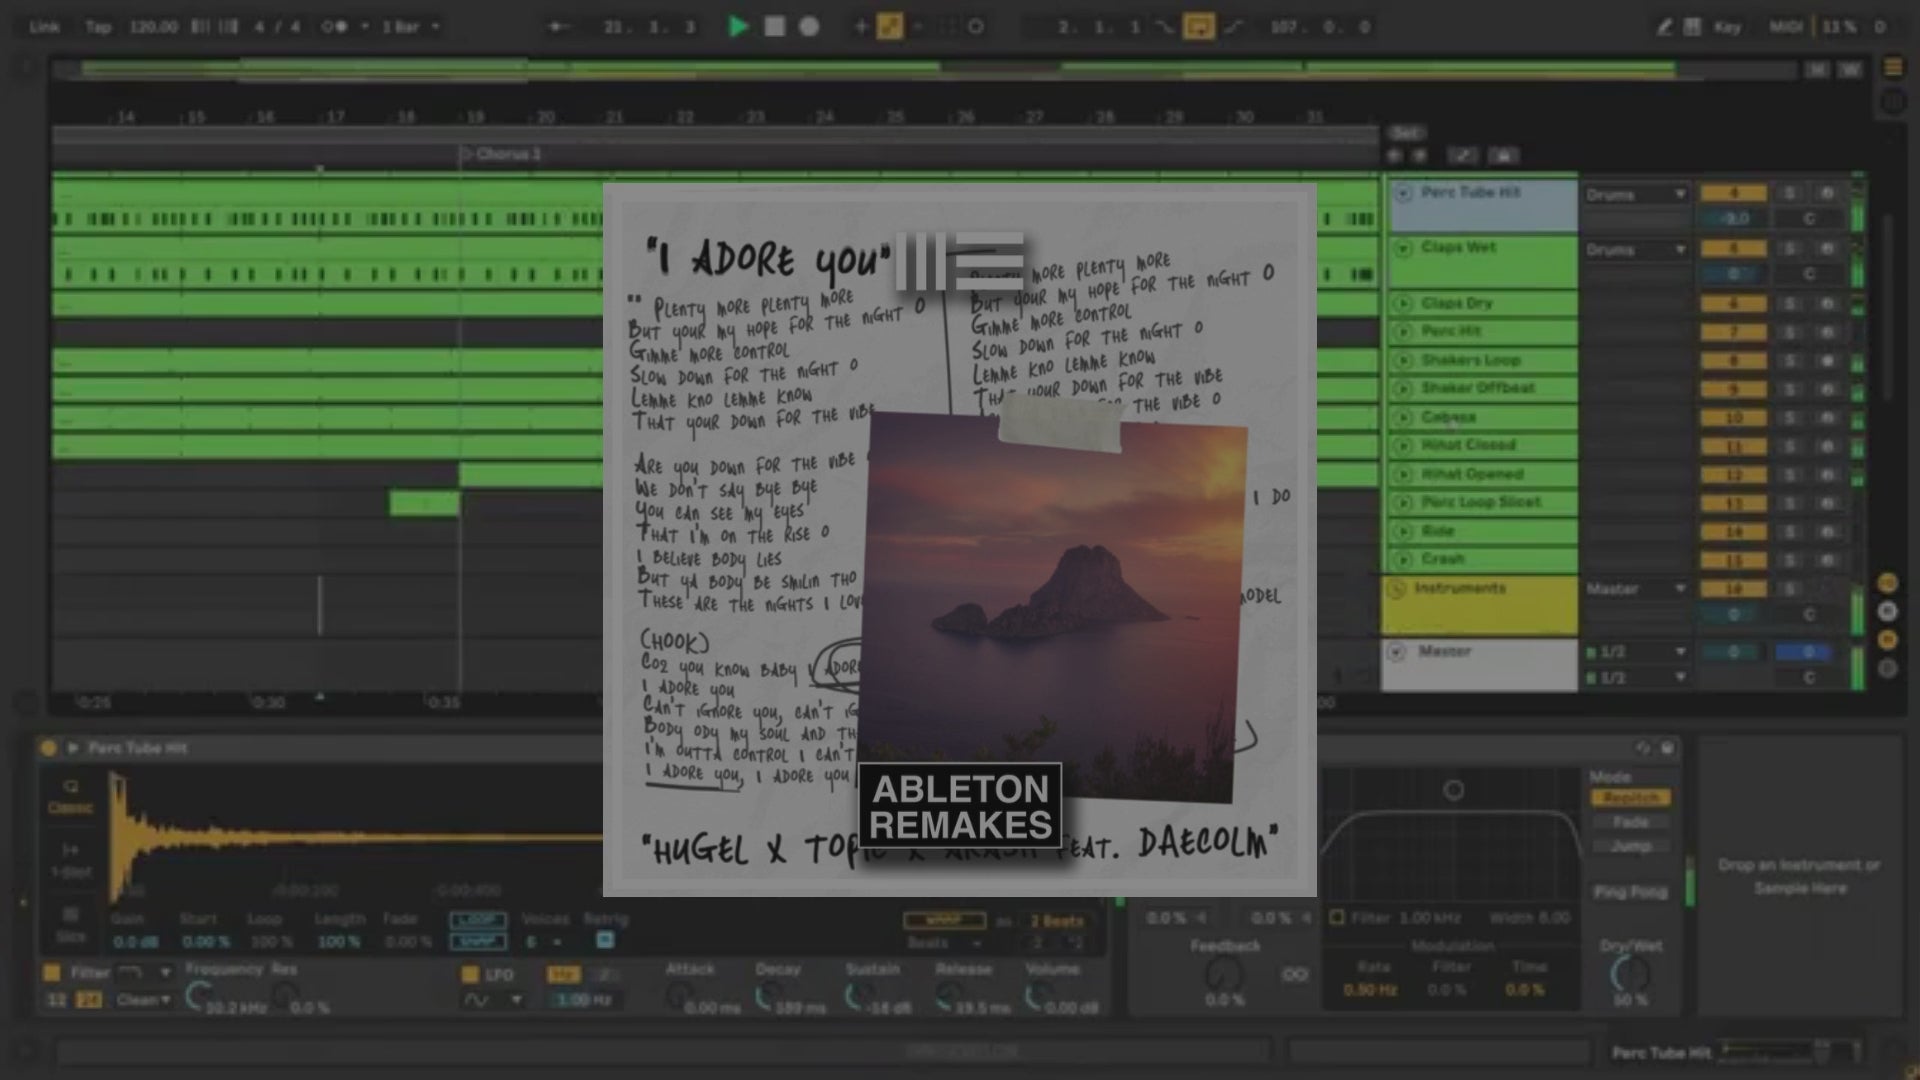Start playback with the green Play button
Image resolution: width=1920 pixels, height=1080 pixels.
click(738, 27)
